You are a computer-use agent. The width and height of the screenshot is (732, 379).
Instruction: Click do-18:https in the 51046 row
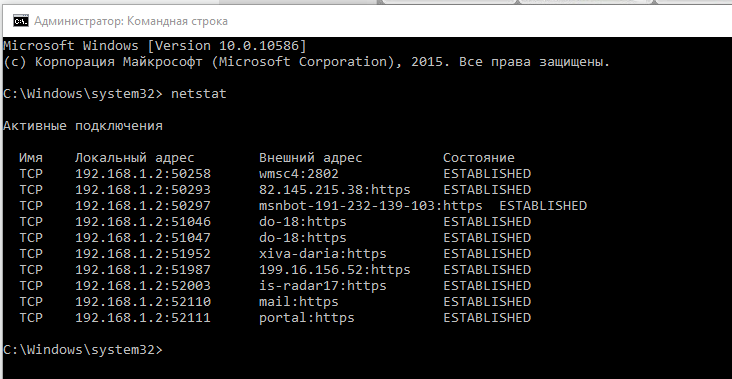point(303,221)
